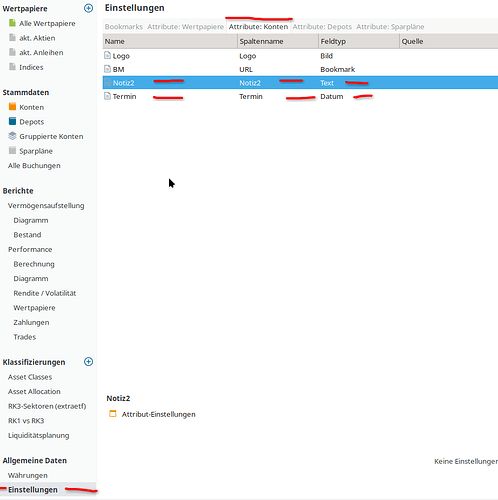The image size is (498, 500).
Task: Select the BM attribute row
Action: [x=300, y=69]
